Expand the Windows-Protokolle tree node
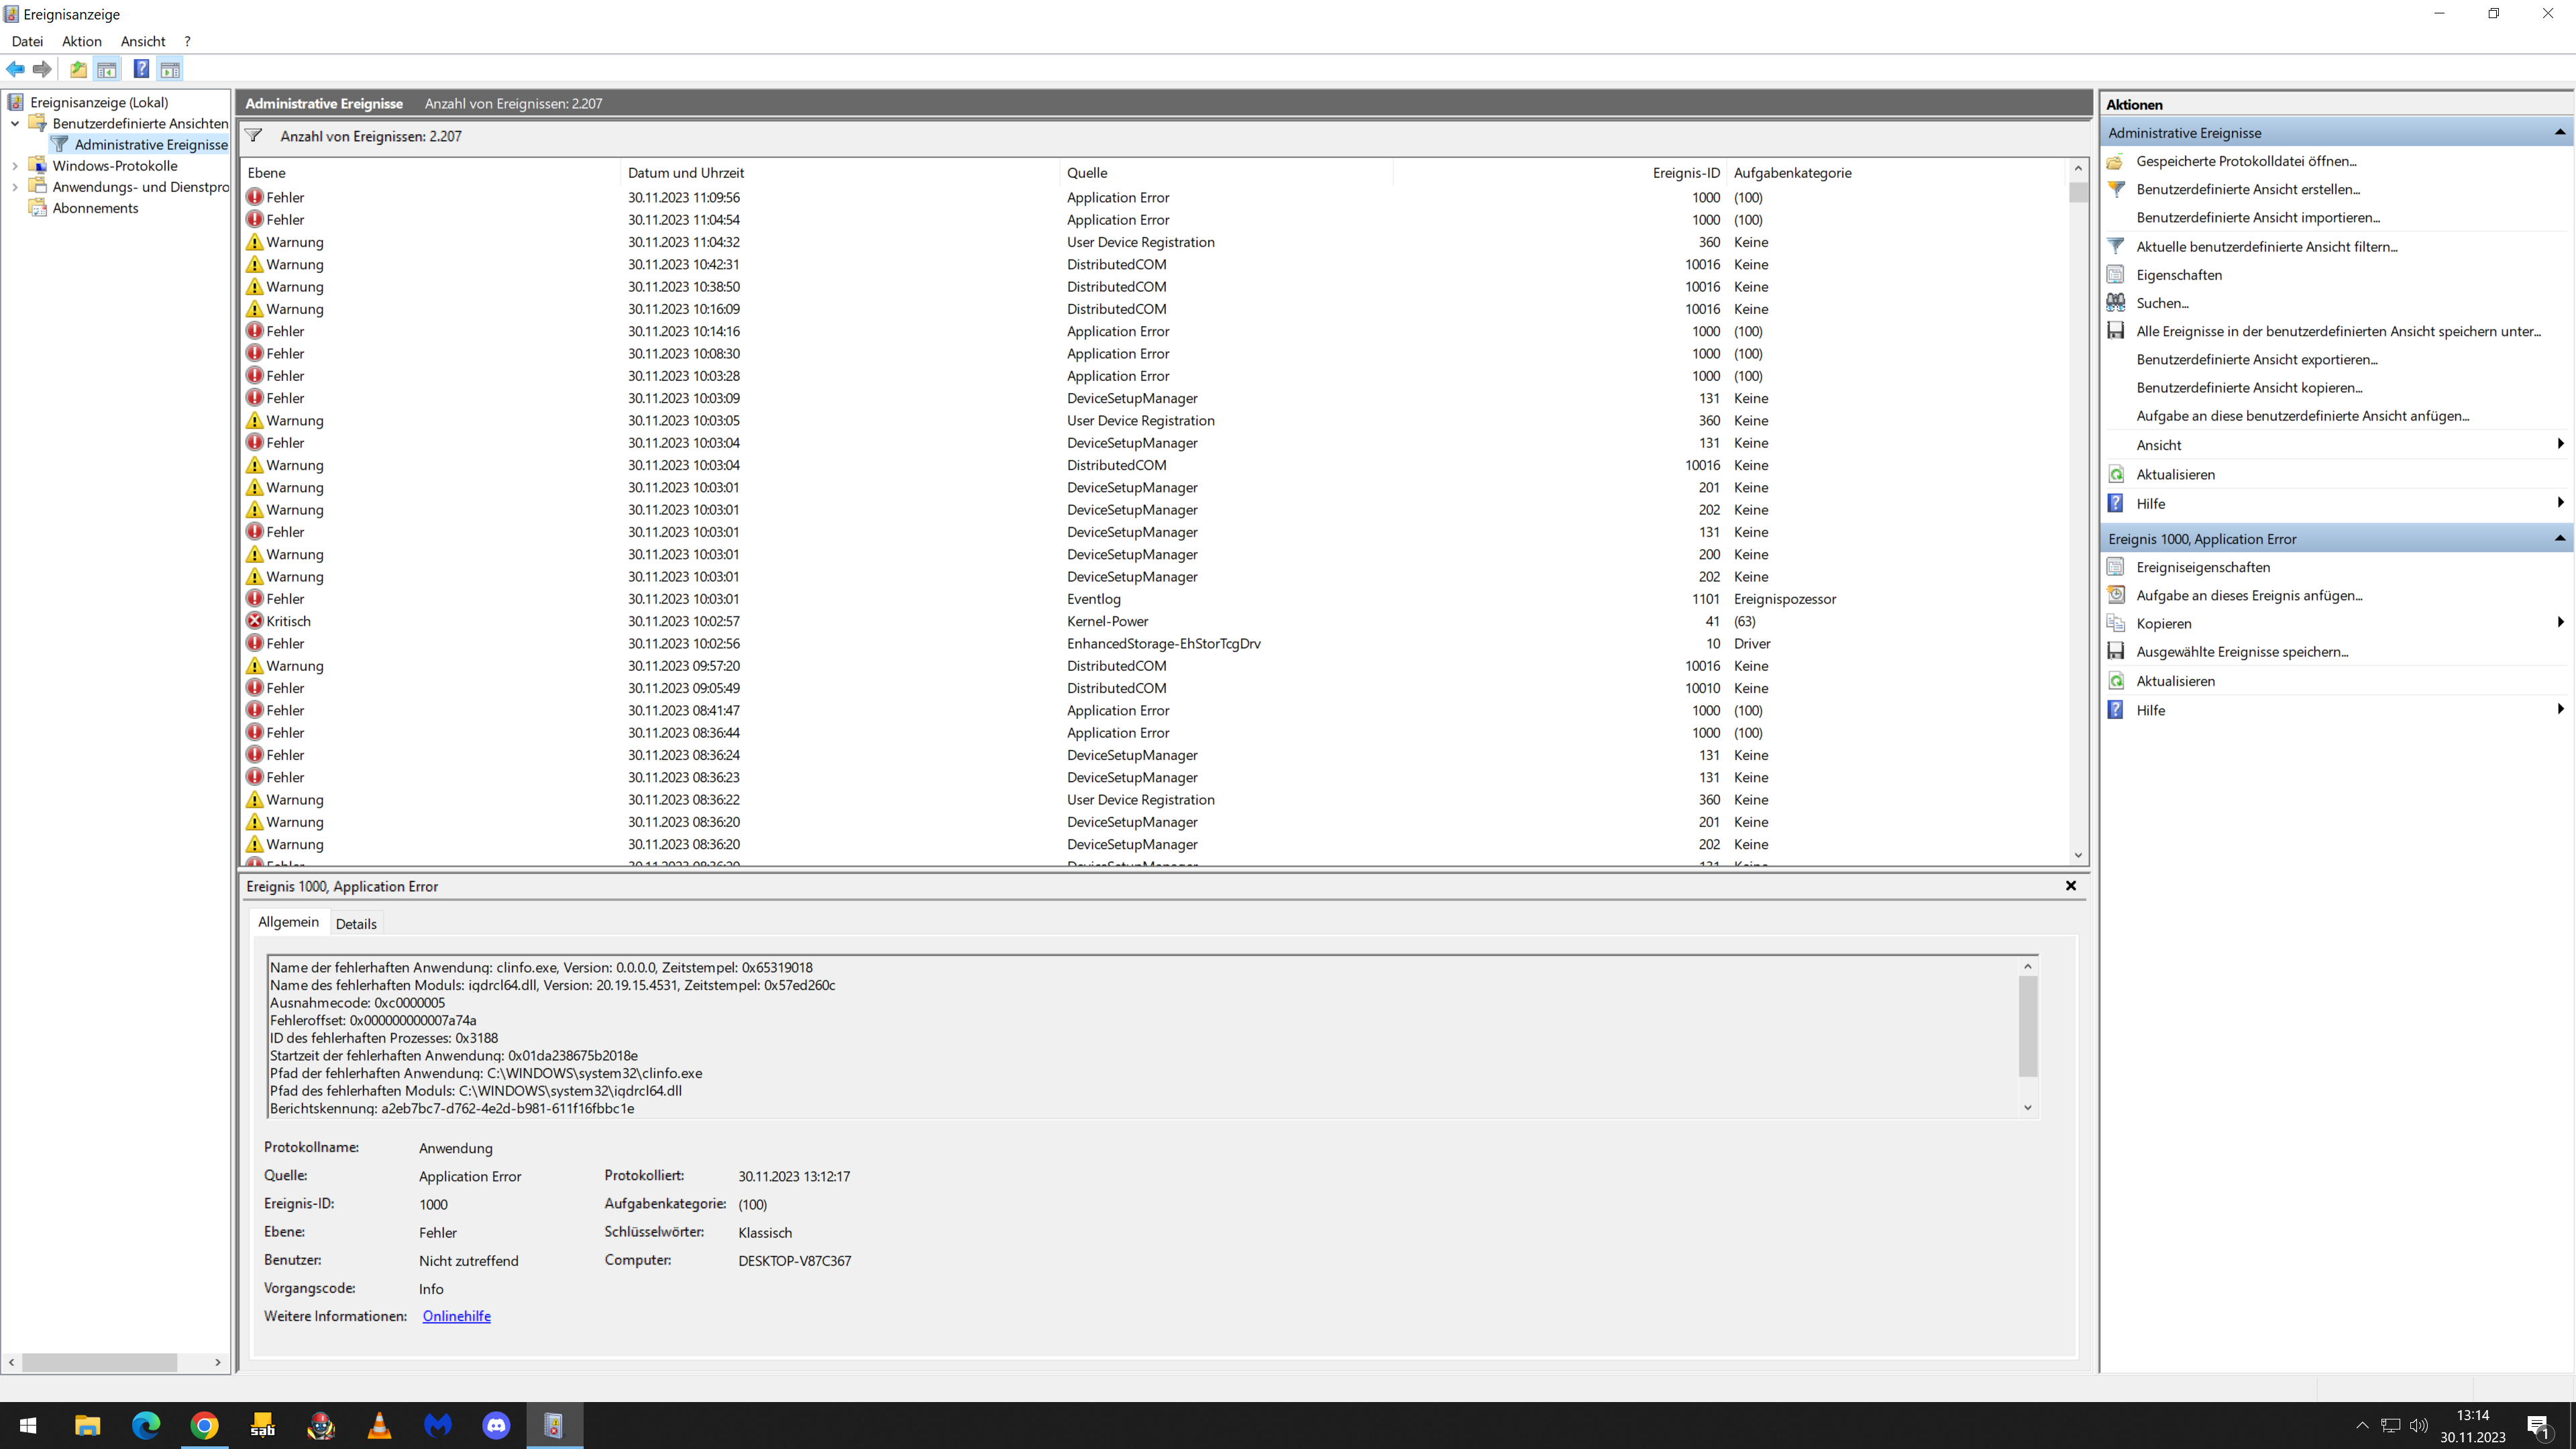 click(15, 166)
